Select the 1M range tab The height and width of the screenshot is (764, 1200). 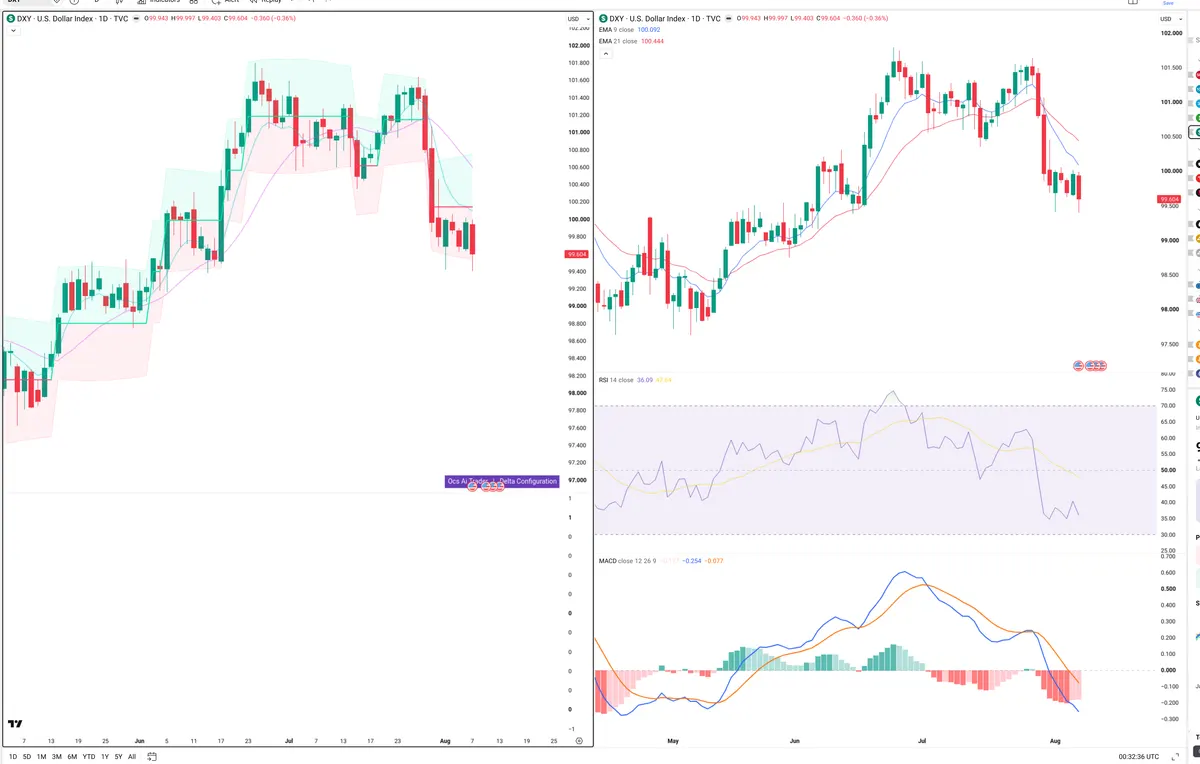[41, 757]
